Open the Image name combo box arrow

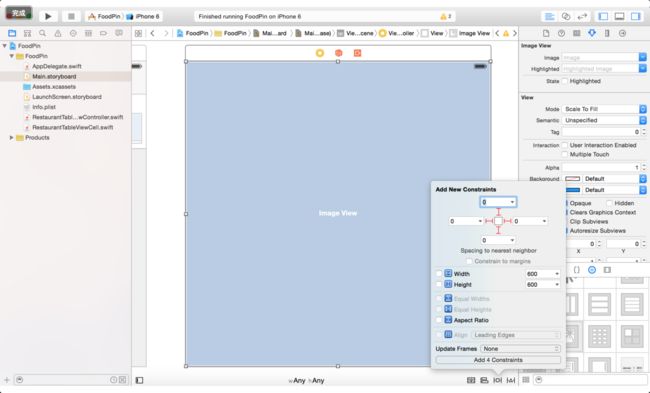[x=643, y=57]
